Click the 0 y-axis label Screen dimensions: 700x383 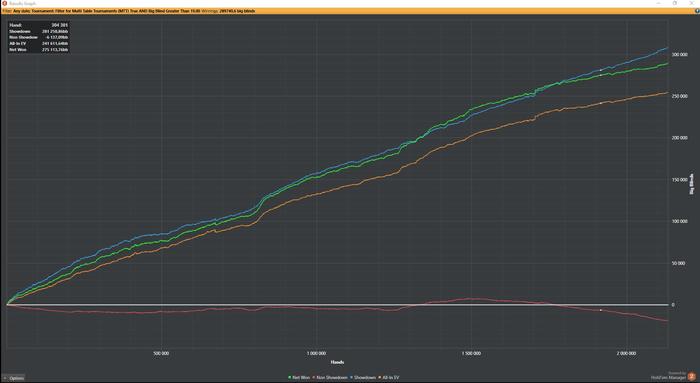coord(673,305)
